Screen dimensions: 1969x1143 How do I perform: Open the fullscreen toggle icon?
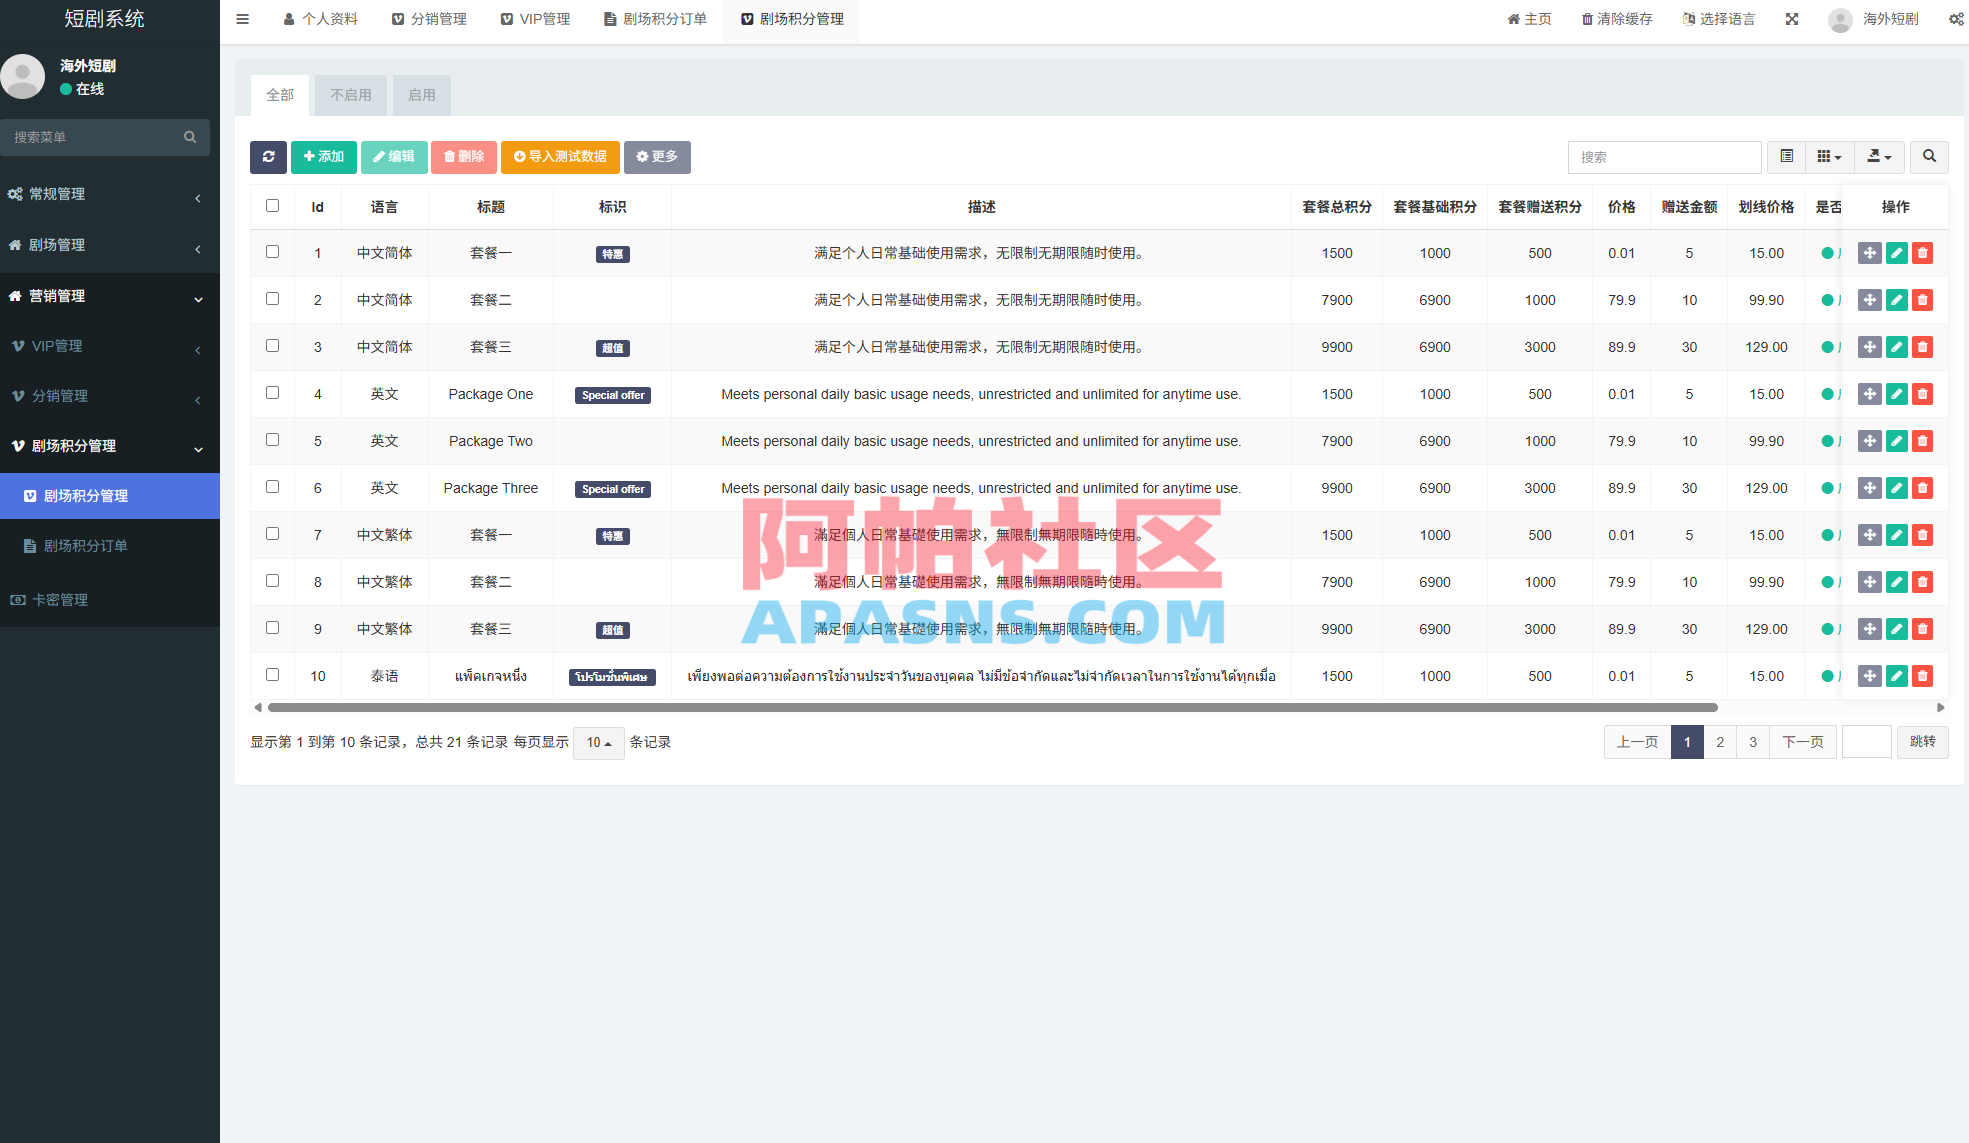(x=1791, y=18)
